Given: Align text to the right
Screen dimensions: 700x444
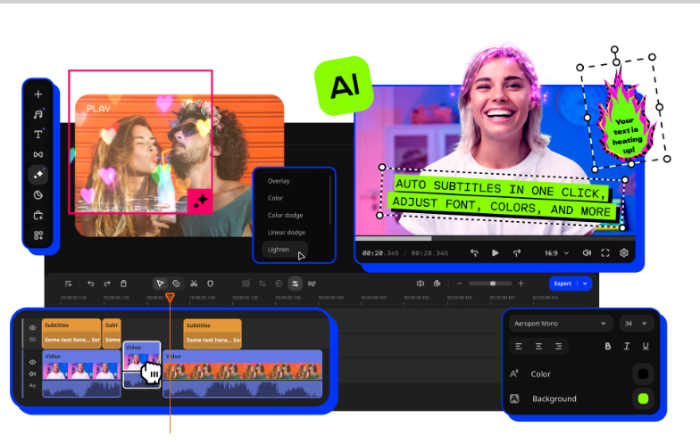Looking at the screenshot, I should pos(558,346).
